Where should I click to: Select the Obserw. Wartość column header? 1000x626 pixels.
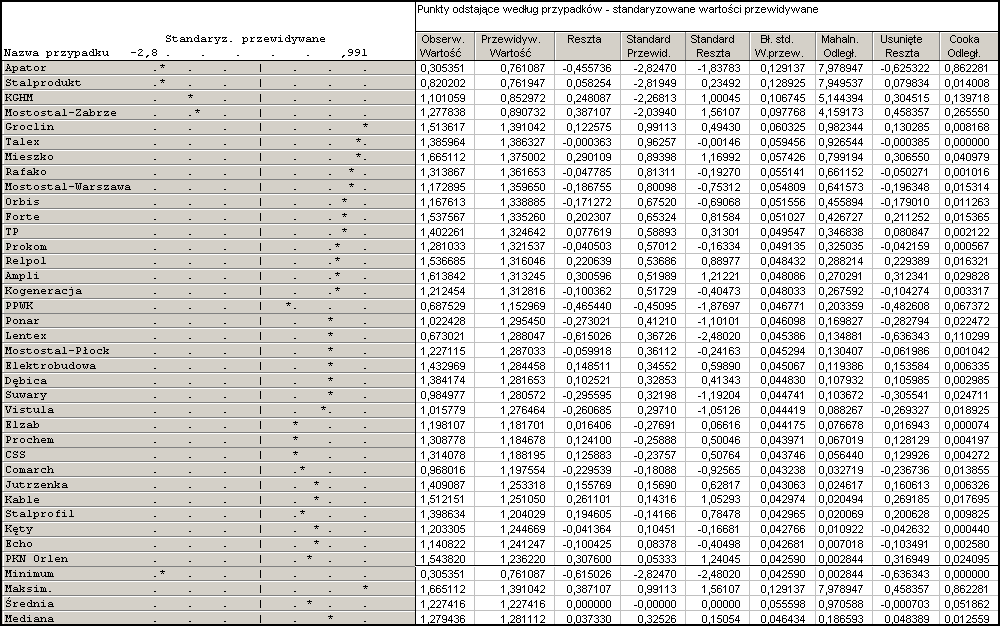(443, 46)
